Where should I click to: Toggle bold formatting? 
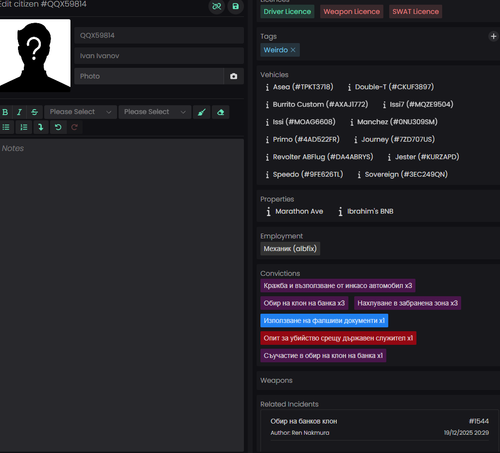[5, 112]
